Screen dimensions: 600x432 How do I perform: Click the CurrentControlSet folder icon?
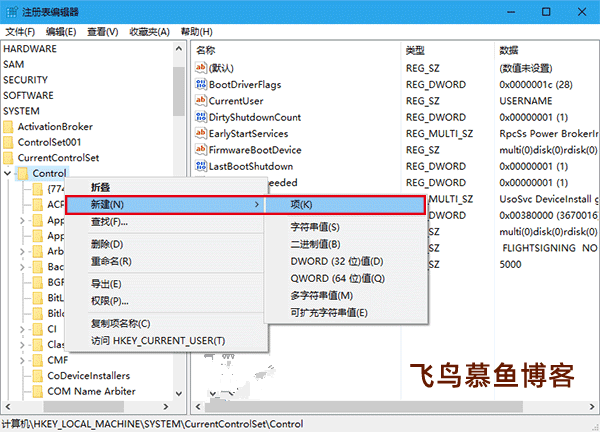pyautogui.click(x=8, y=158)
